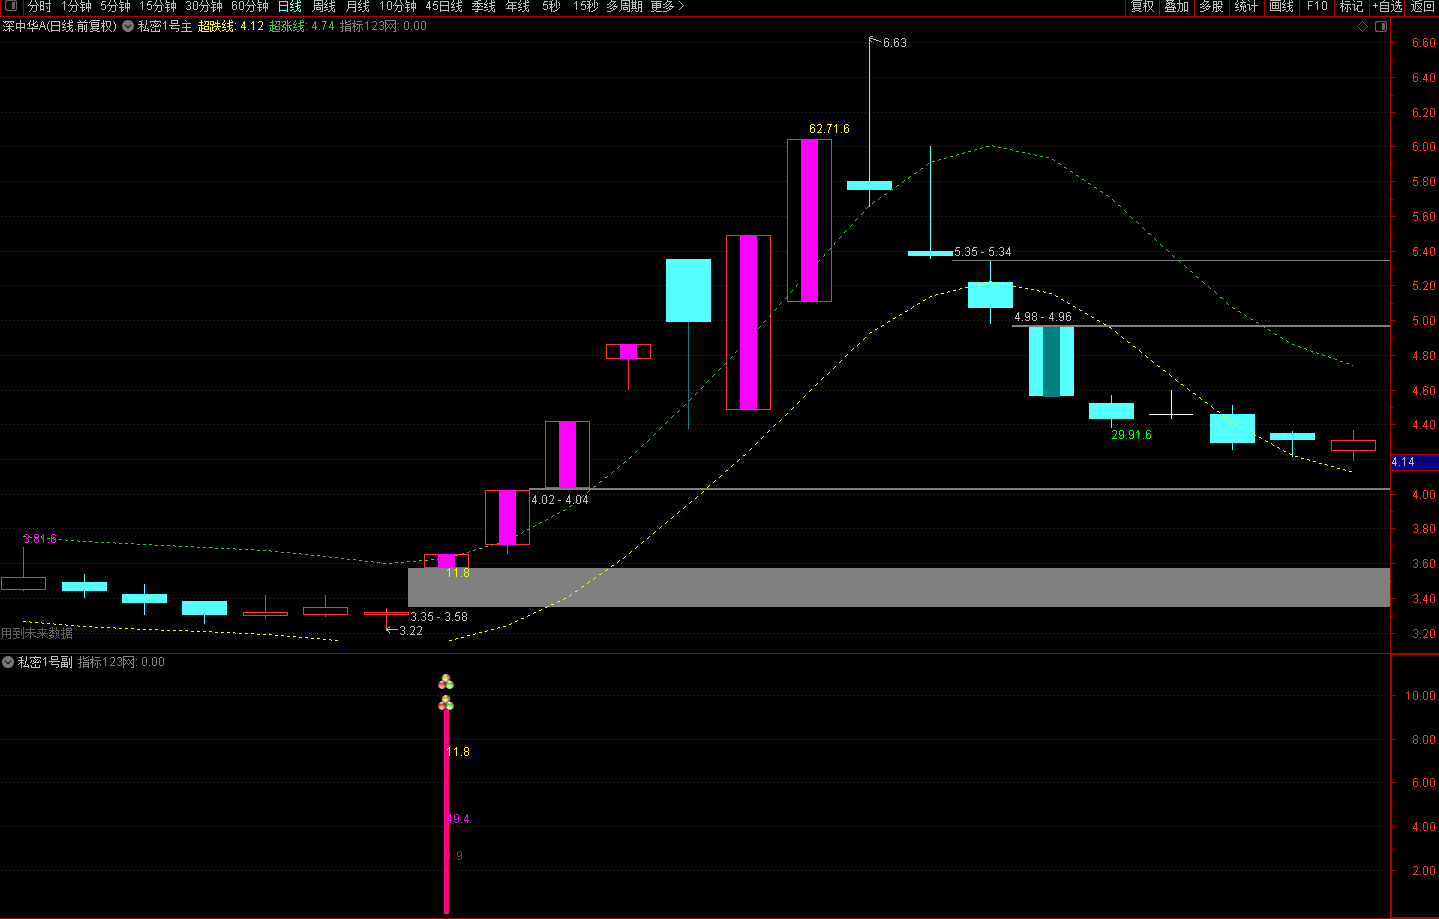This screenshot has width=1439, height=919.
Task: Click the 4.14 current price tag
Action: pos(1414,462)
